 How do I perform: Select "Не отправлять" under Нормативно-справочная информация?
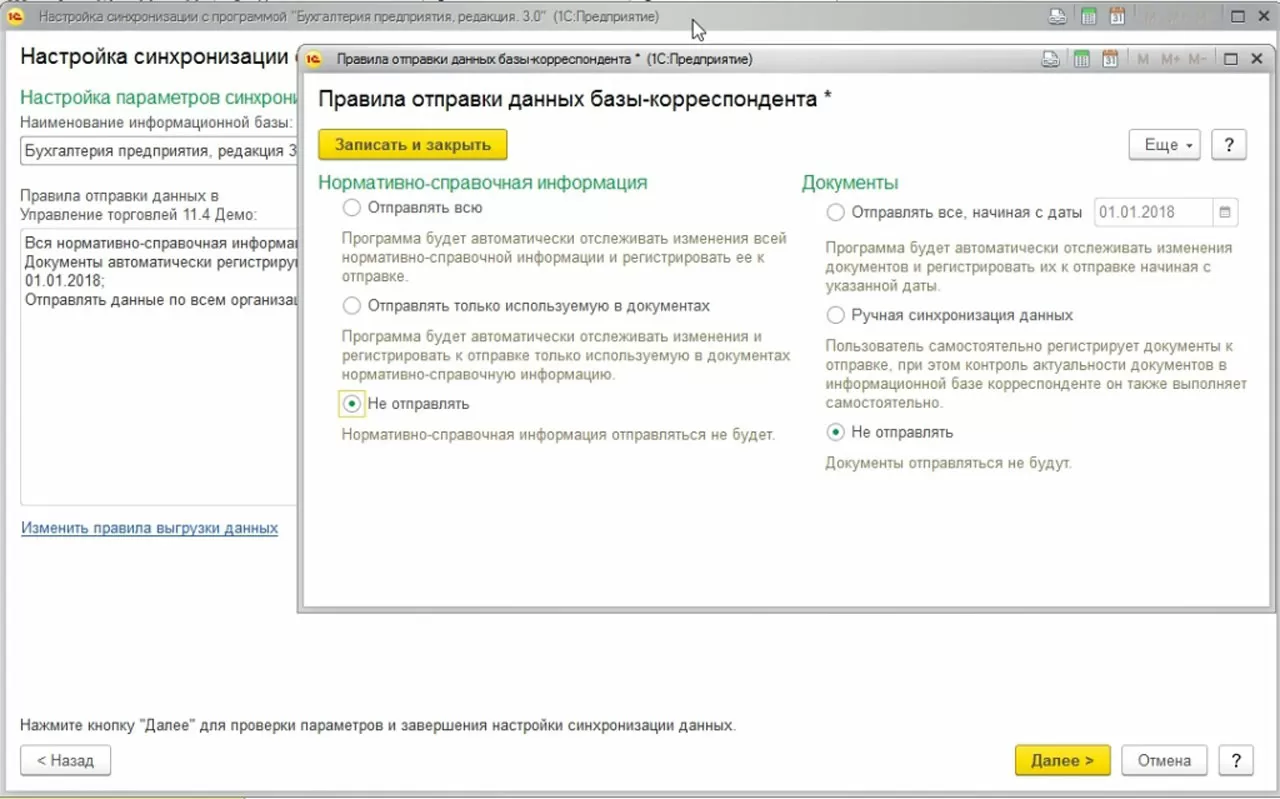351,404
